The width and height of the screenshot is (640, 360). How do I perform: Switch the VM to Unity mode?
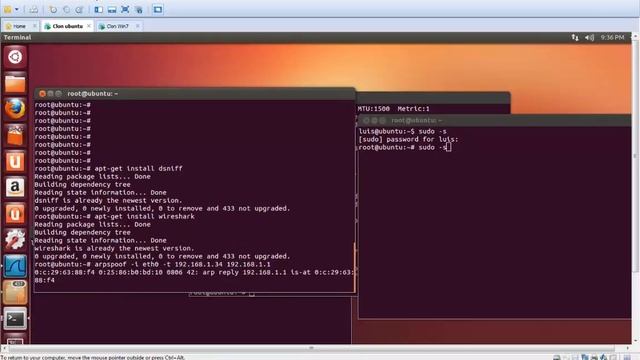(x=139, y=9)
